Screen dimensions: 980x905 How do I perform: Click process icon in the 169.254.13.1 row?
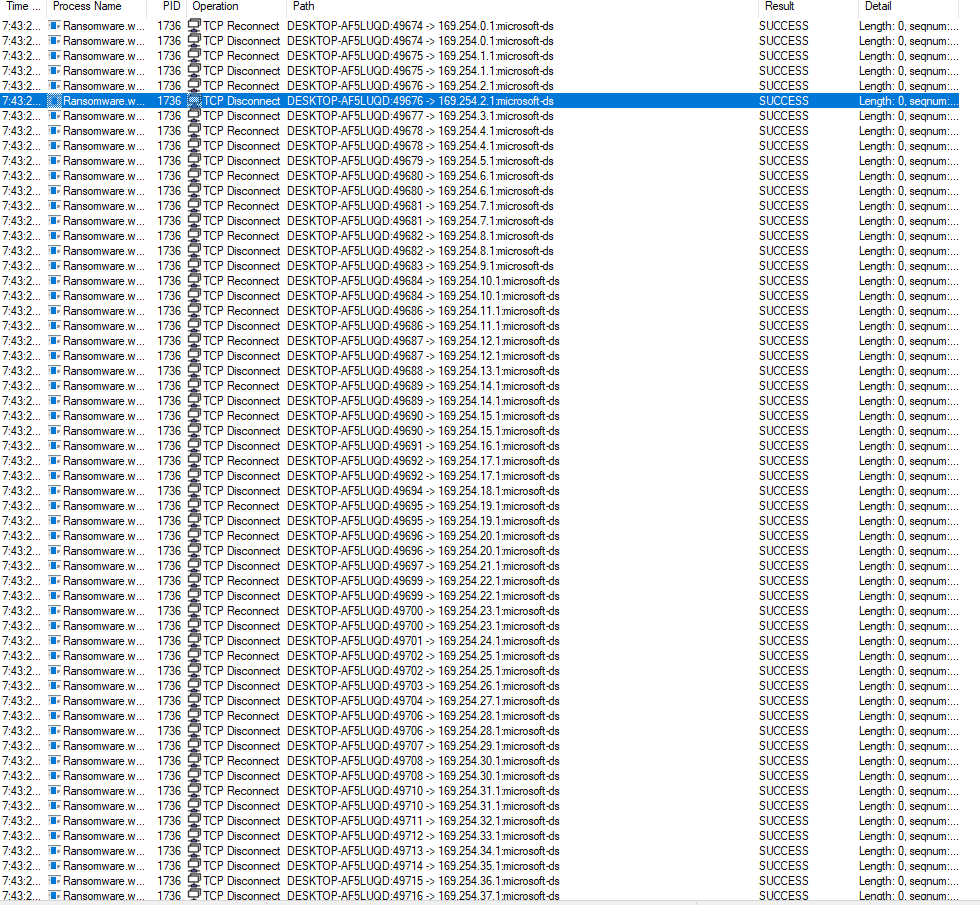click(x=55, y=371)
